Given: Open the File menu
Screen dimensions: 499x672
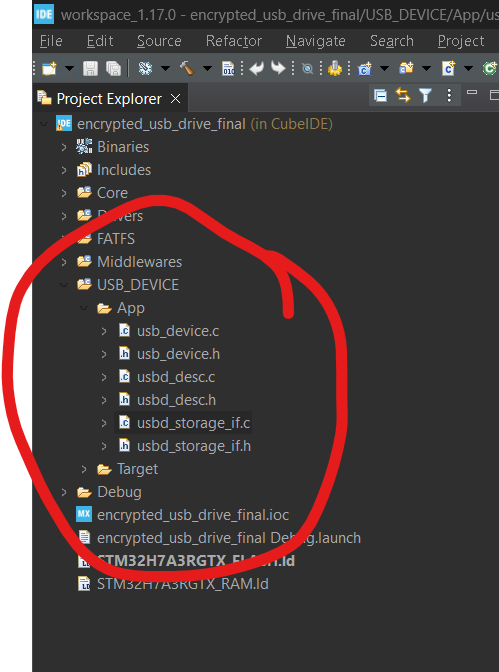Looking at the screenshot, I should click(51, 41).
